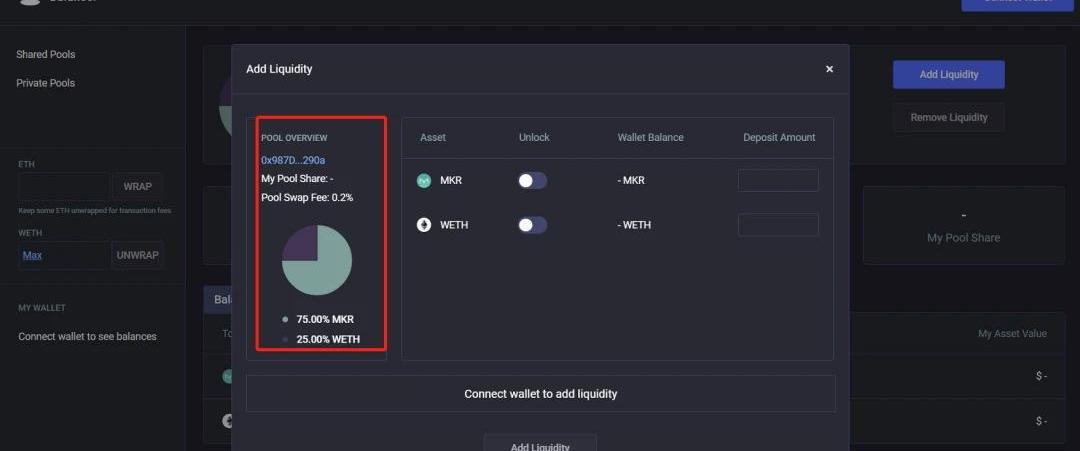Click the Remove Liquidity button

948,118
